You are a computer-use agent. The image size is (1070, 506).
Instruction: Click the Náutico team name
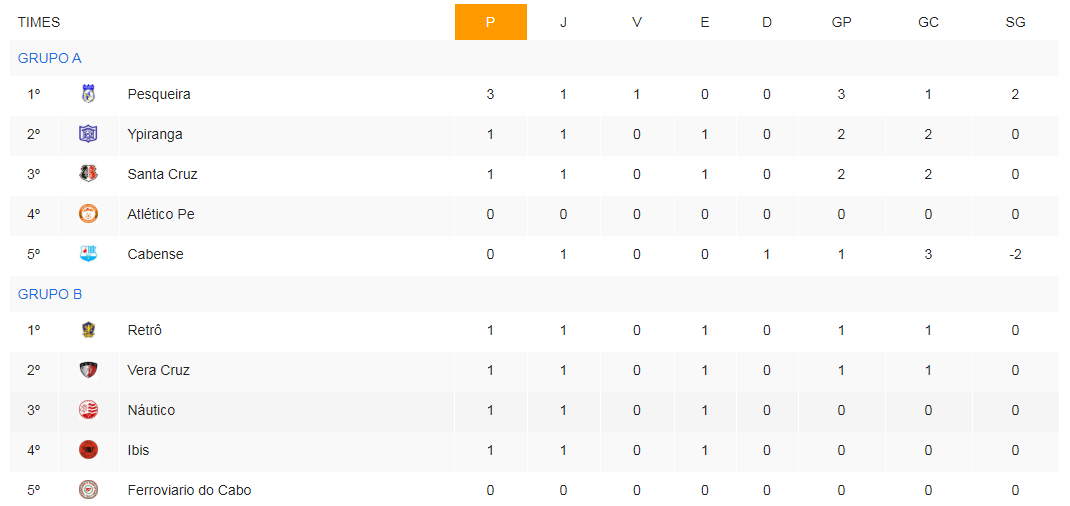point(151,410)
